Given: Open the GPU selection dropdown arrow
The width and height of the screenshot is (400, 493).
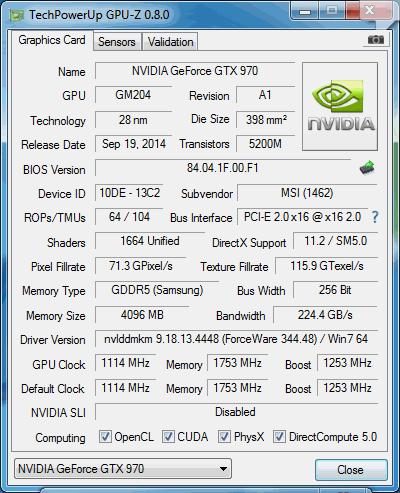Looking at the screenshot, I should point(223,469).
